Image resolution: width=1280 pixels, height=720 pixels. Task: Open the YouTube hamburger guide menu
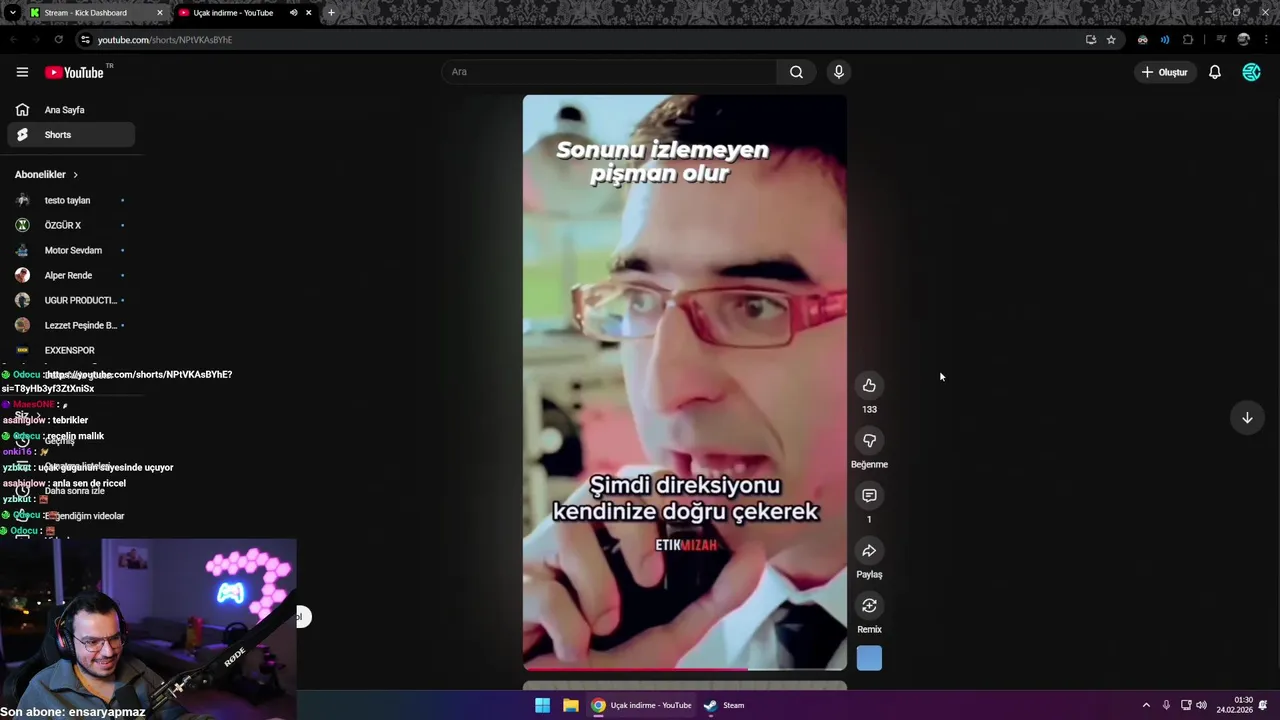pos(22,72)
